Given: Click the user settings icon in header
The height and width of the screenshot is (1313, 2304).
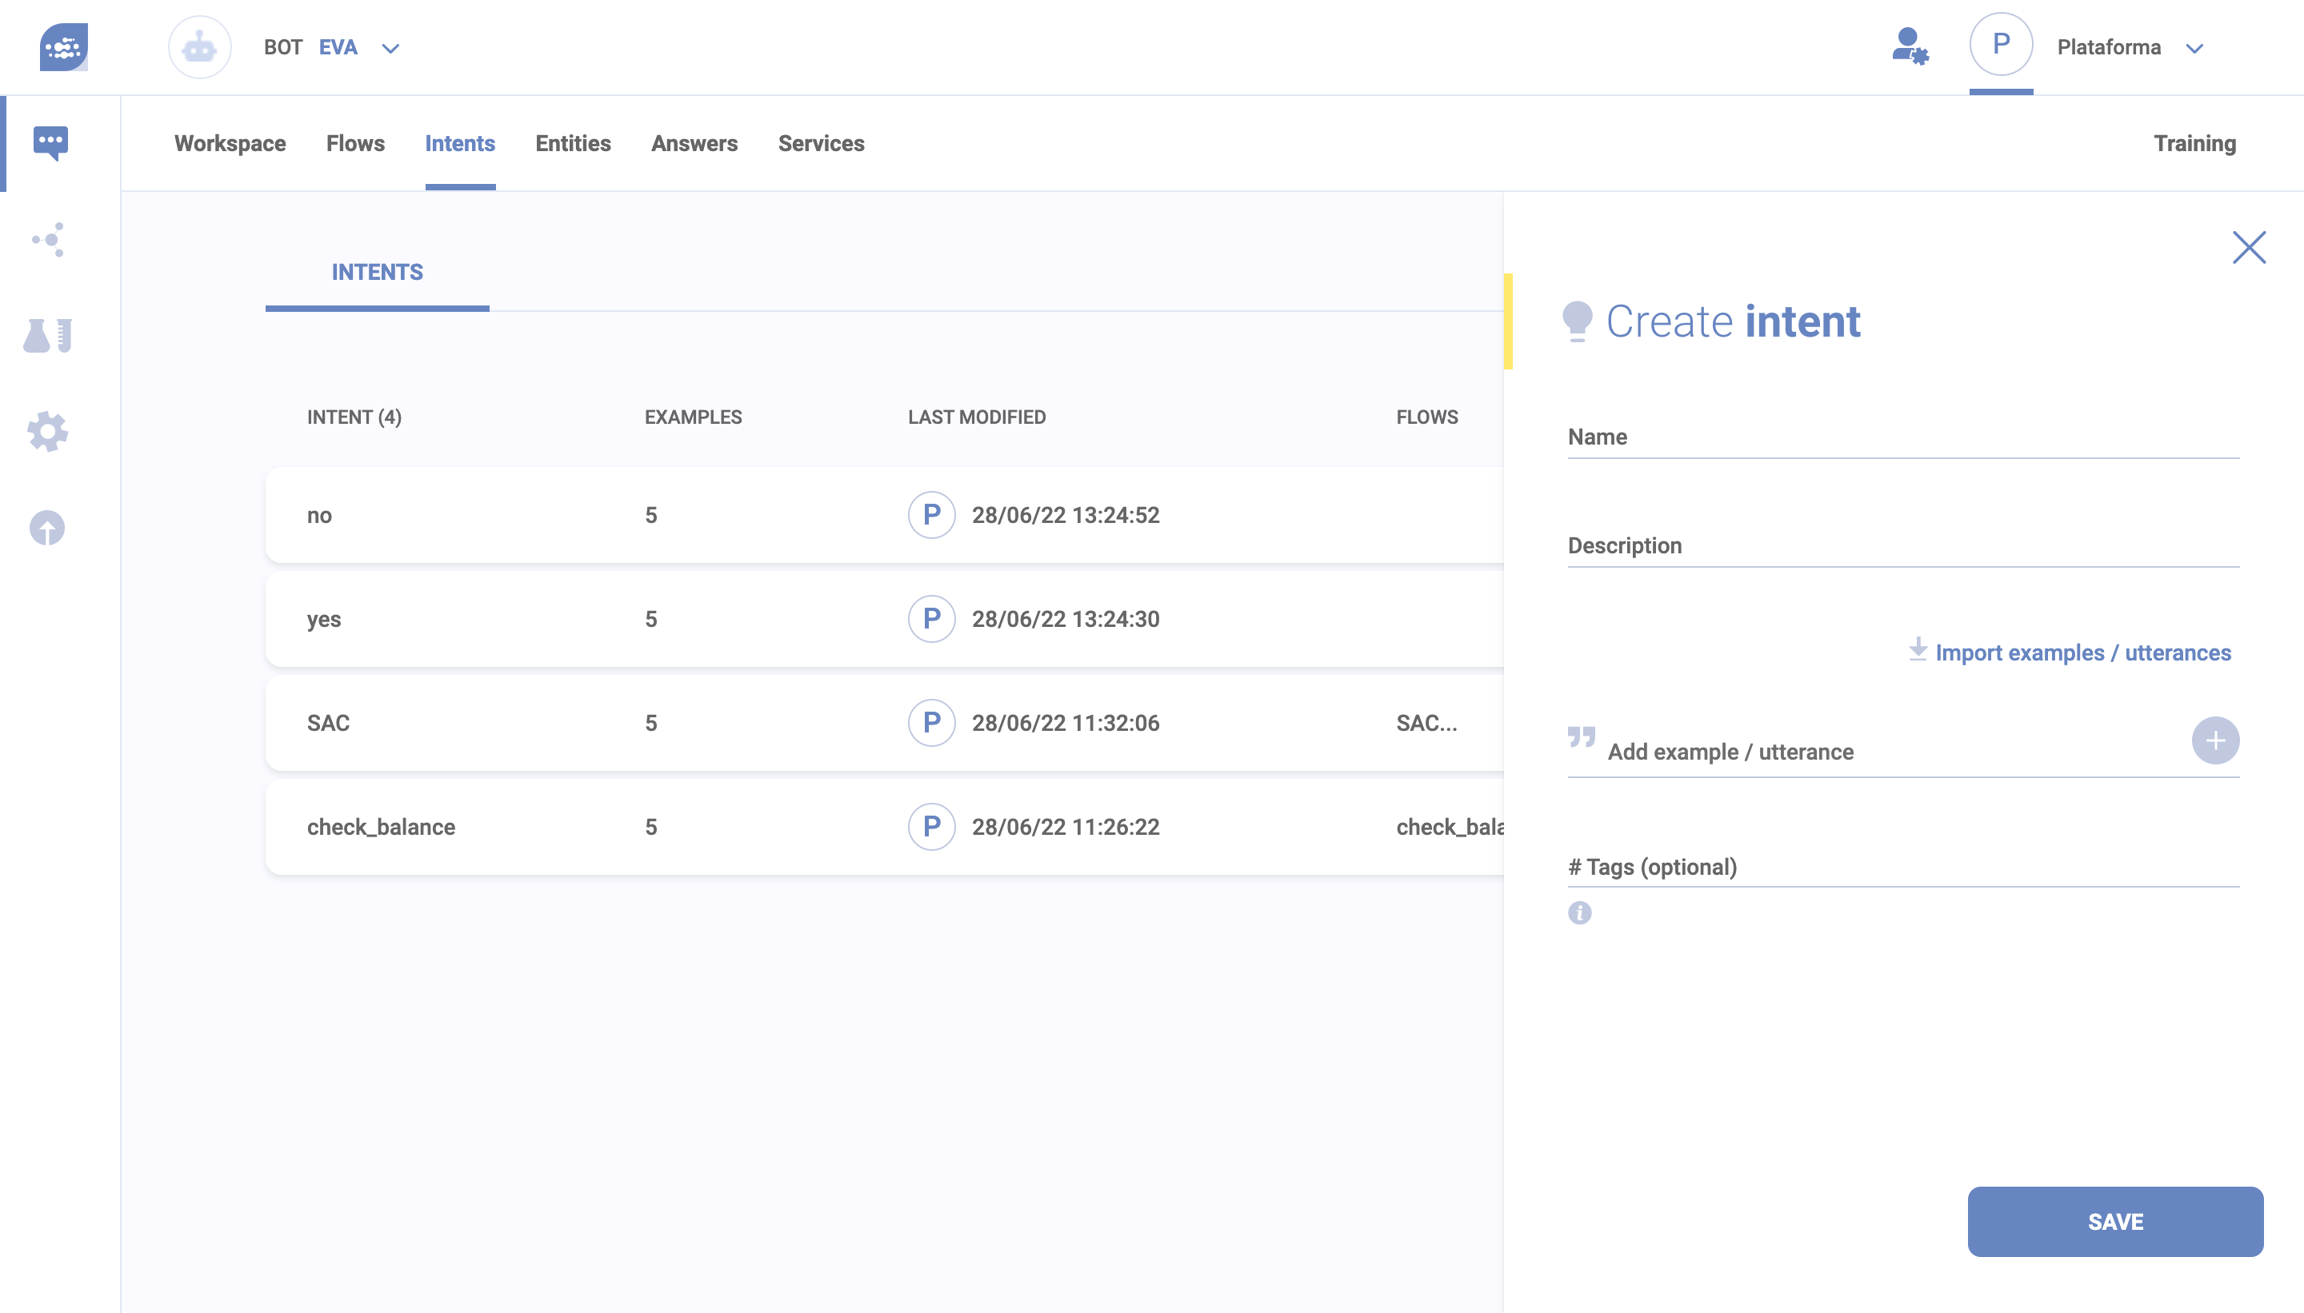Looking at the screenshot, I should coord(1909,47).
